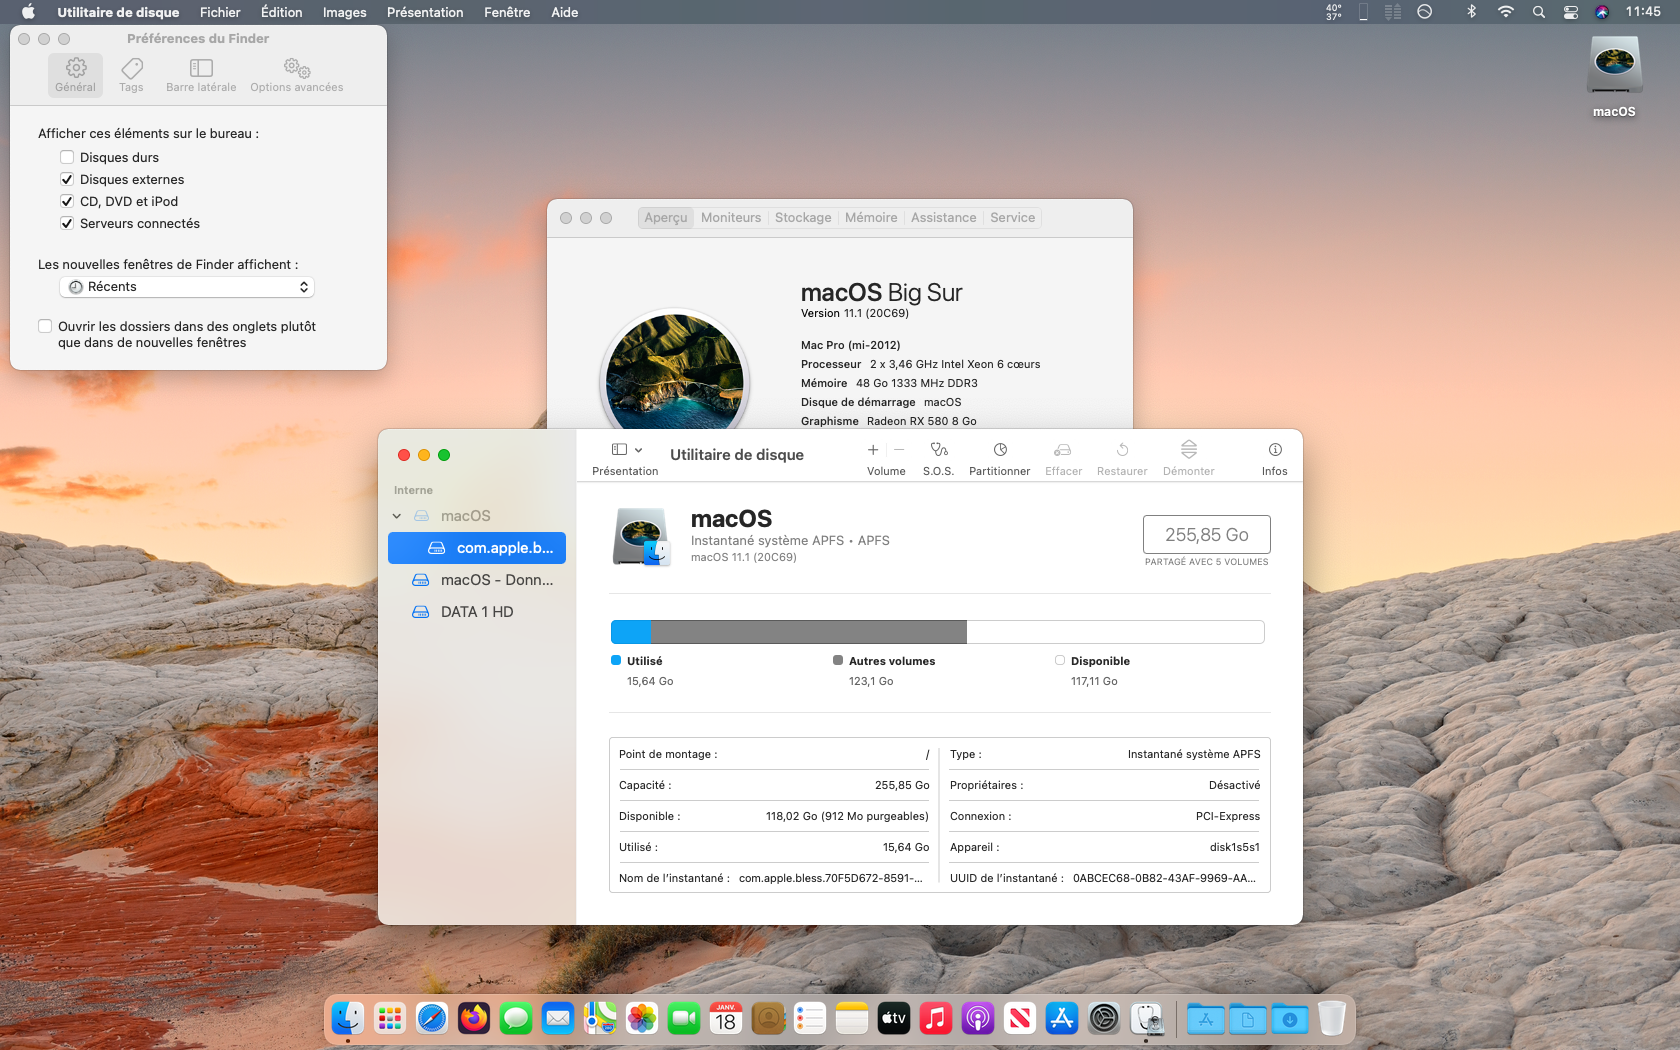1680x1050 pixels.
Task: Select the macOS - Donn... volume in sidebar
Action: pyautogui.click(x=477, y=580)
